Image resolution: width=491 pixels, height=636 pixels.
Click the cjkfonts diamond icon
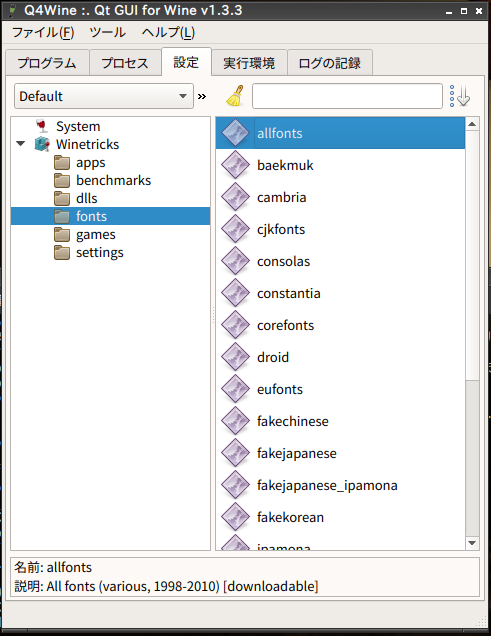click(x=235, y=229)
